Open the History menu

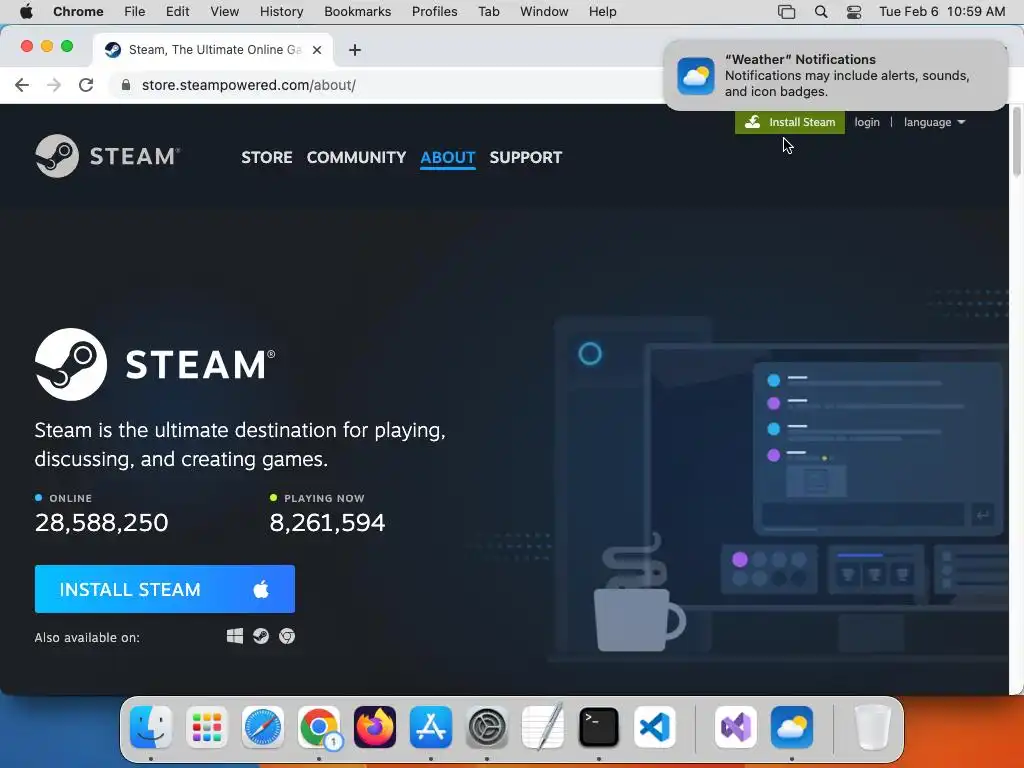tap(281, 11)
